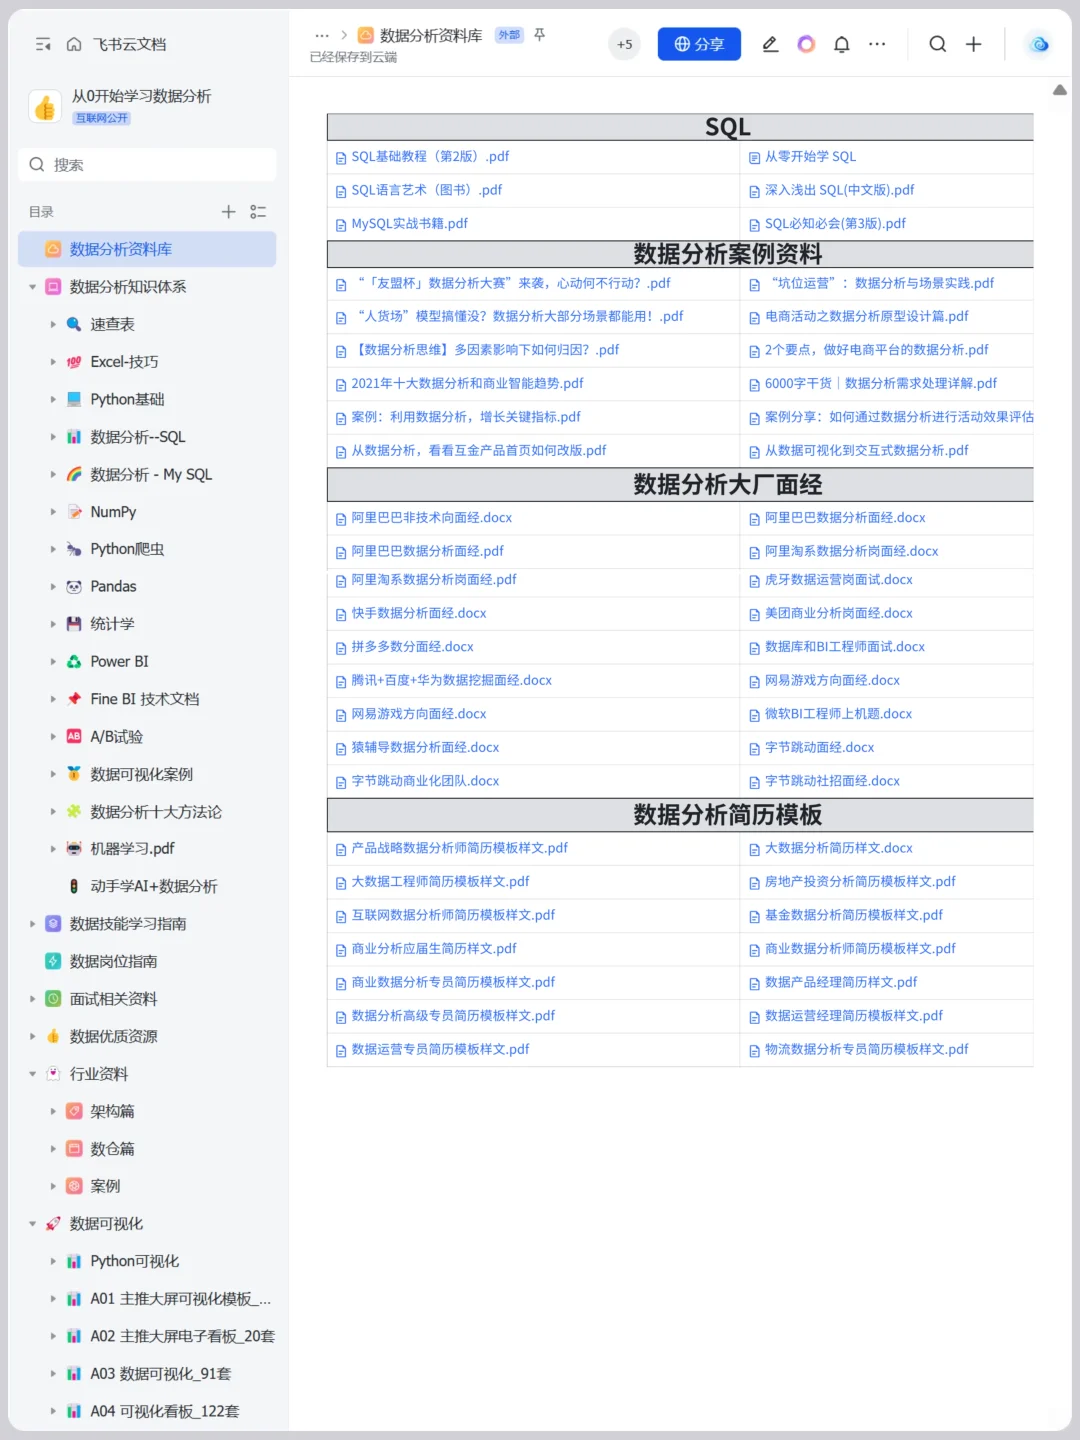Click the 互联网公开 label under the wiki name

click(x=102, y=118)
